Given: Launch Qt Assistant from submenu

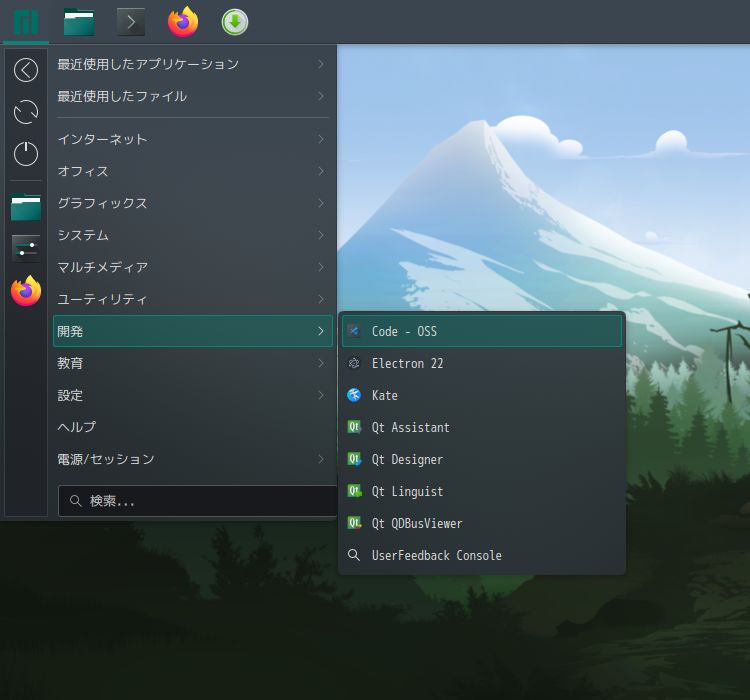Looking at the screenshot, I should coord(482,427).
